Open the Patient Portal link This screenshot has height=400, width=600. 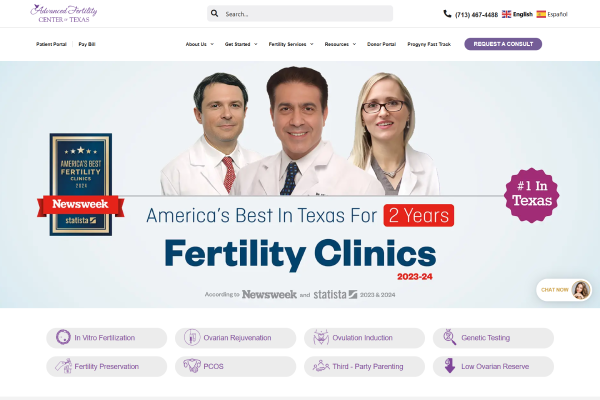pos(51,44)
